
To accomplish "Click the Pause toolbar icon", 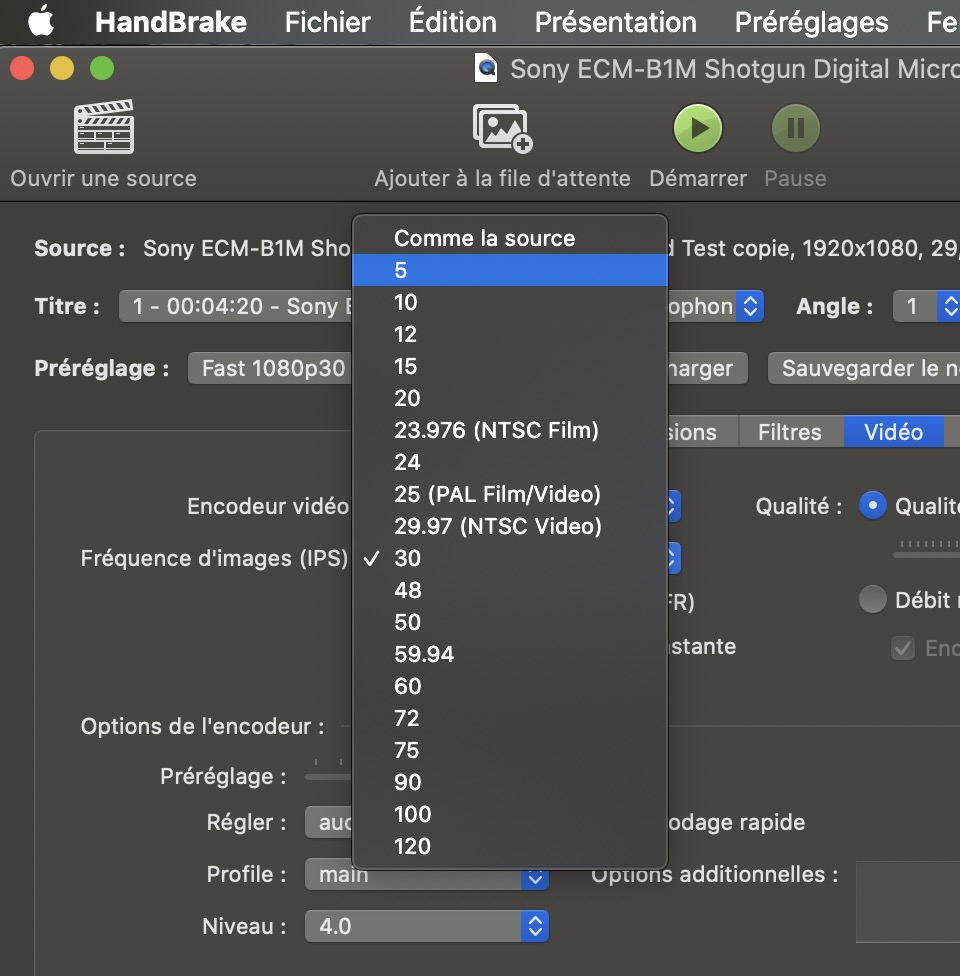I will [x=795, y=128].
